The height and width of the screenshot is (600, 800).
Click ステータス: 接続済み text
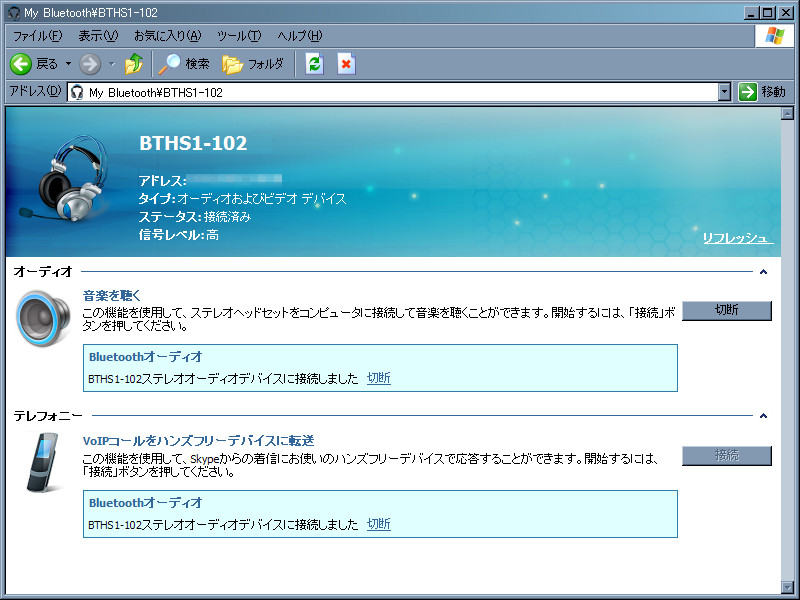tap(195, 217)
